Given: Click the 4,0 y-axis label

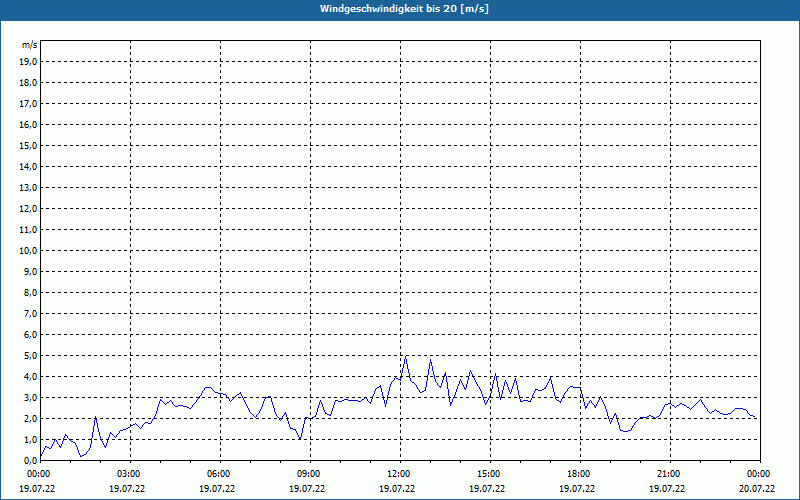Looking at the screenshot, I should click(x=30, y=377).
